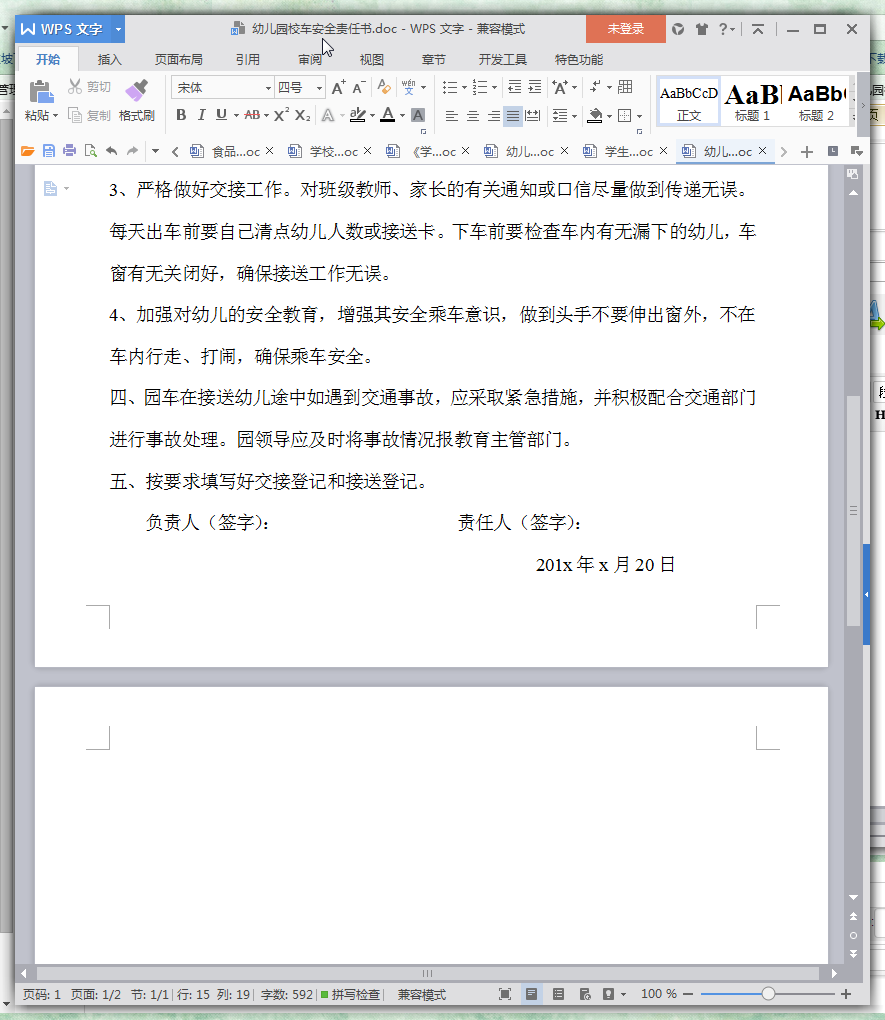Print document with the printer icon
This screenshot has width=885, height=1020.
coord(70,151)
